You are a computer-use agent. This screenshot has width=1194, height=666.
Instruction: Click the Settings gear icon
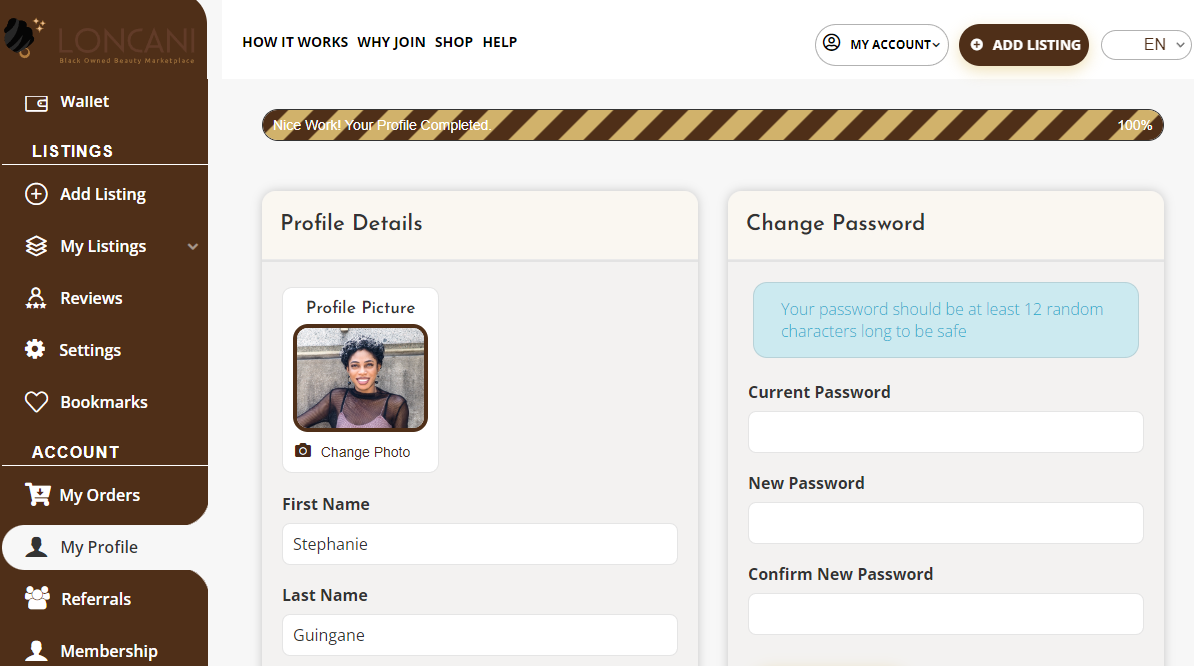tap(35, 349)
